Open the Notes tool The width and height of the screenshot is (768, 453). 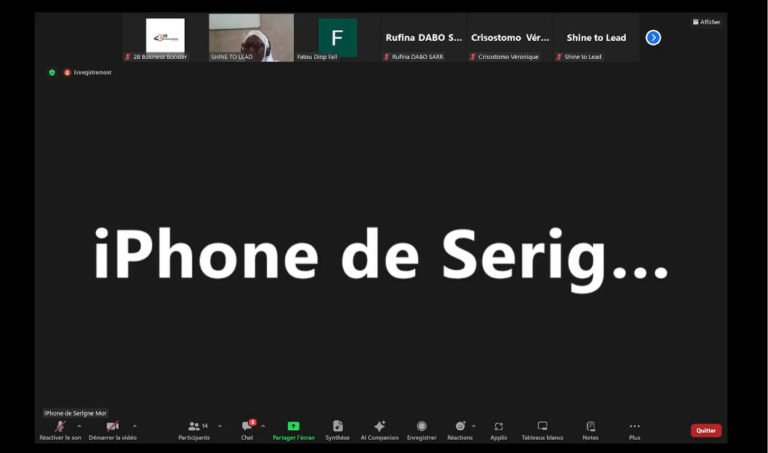[590, 428]
